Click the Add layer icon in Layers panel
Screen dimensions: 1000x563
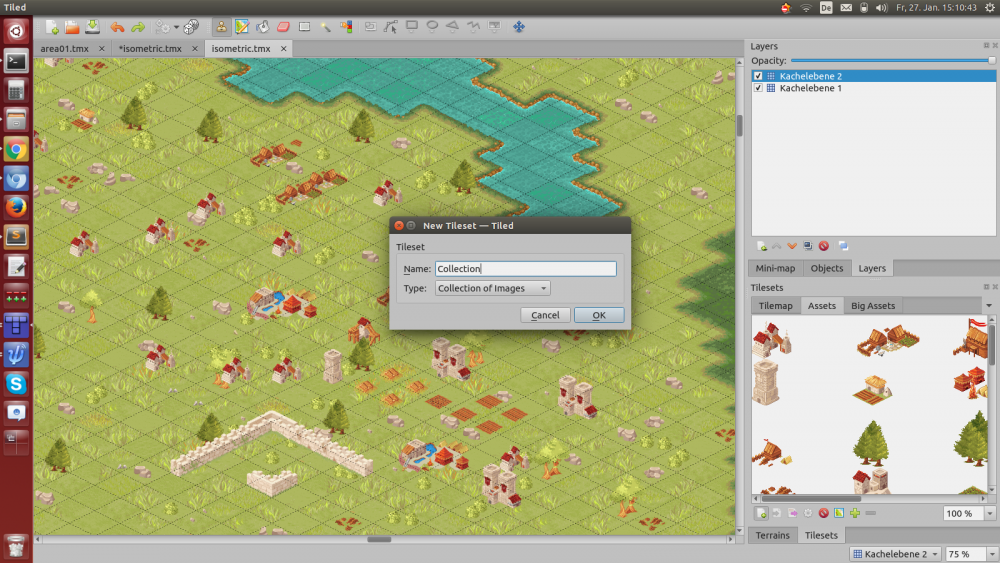(x=761, y=246)
